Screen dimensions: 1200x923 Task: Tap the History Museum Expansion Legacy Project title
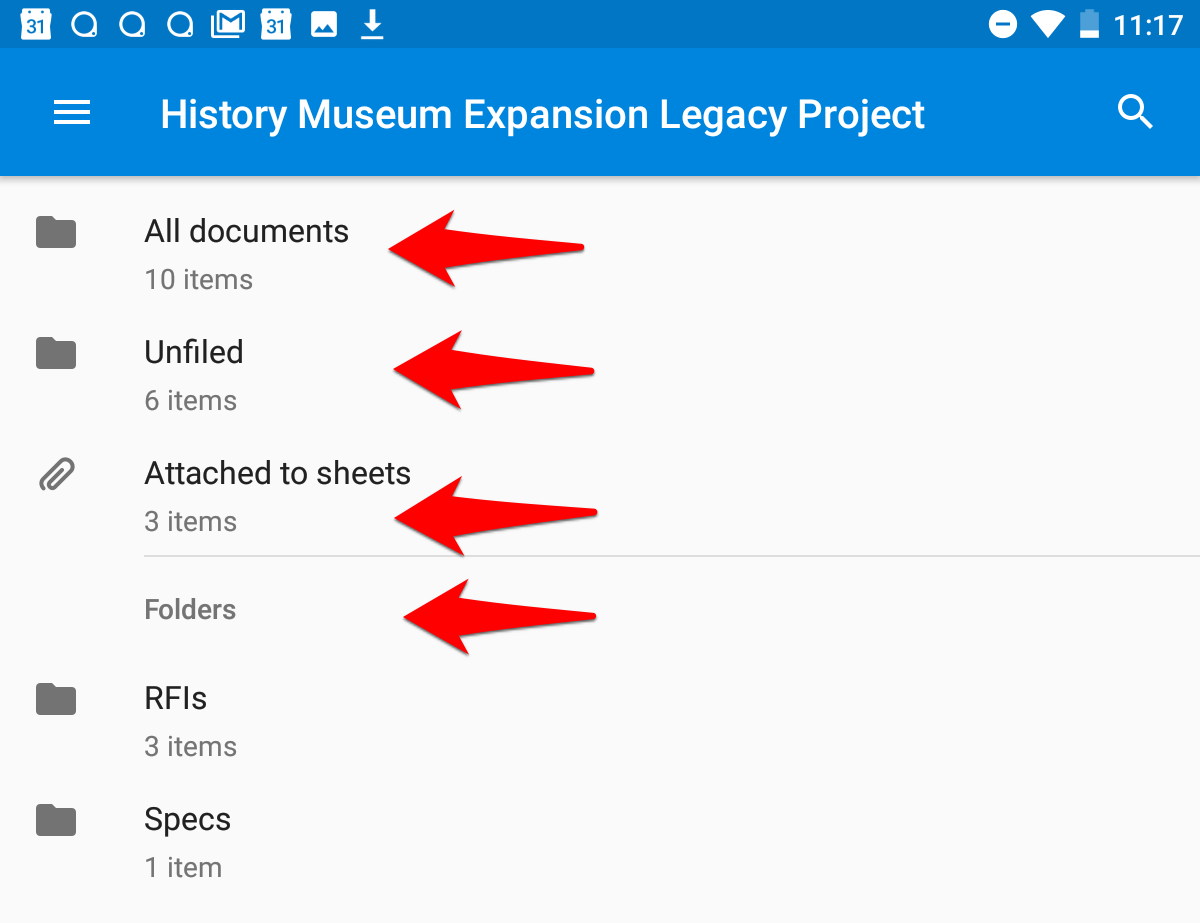point(543,114)
